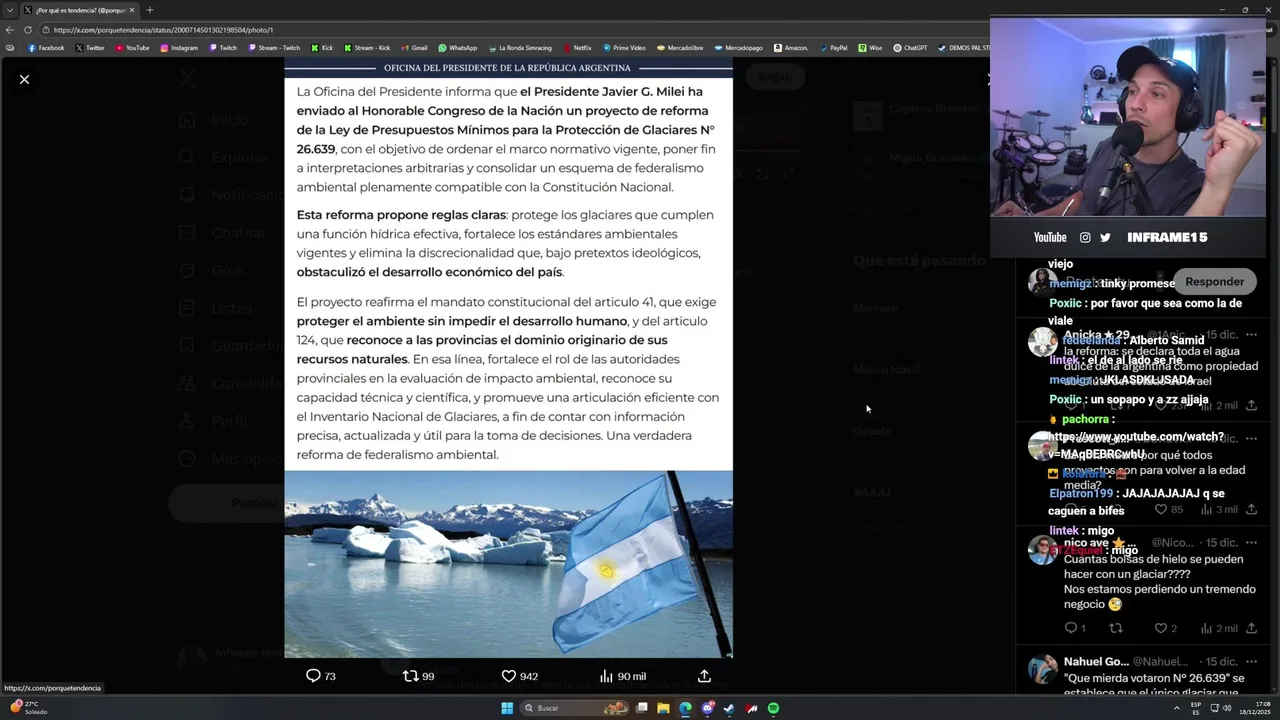Viewport: 1280px width, 720px height.
Task: Close the ¿Por qué es tendencia? tab
Action: coord(131,10)
